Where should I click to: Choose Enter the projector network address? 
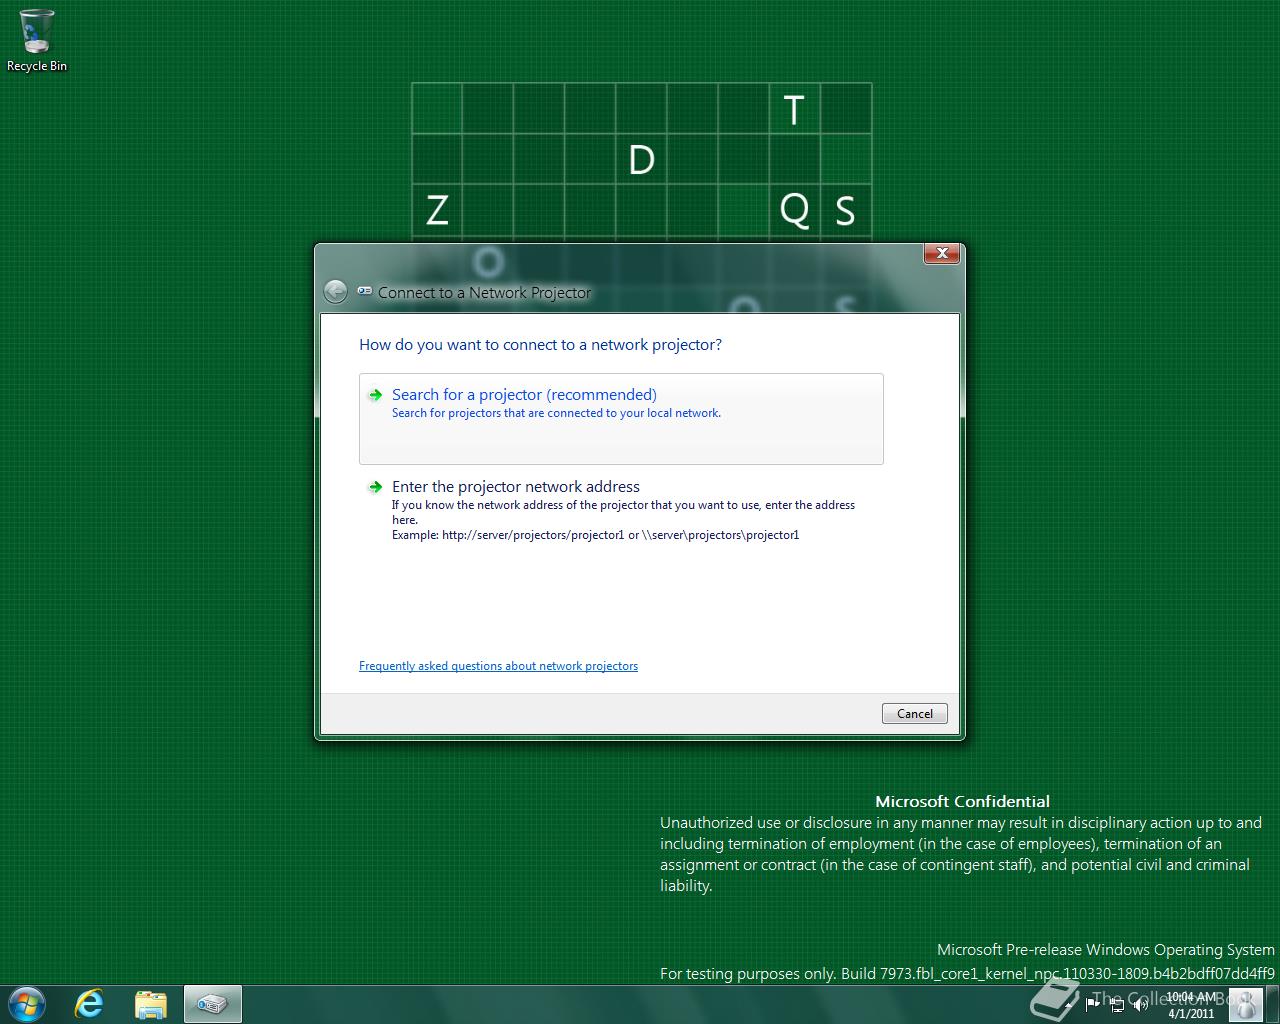[x=621, y=510]
